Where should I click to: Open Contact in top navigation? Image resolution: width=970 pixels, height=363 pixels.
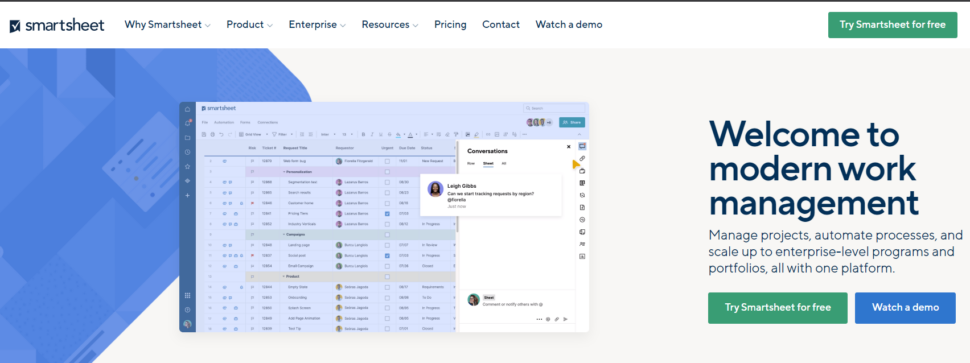click(x=501, y=25)
